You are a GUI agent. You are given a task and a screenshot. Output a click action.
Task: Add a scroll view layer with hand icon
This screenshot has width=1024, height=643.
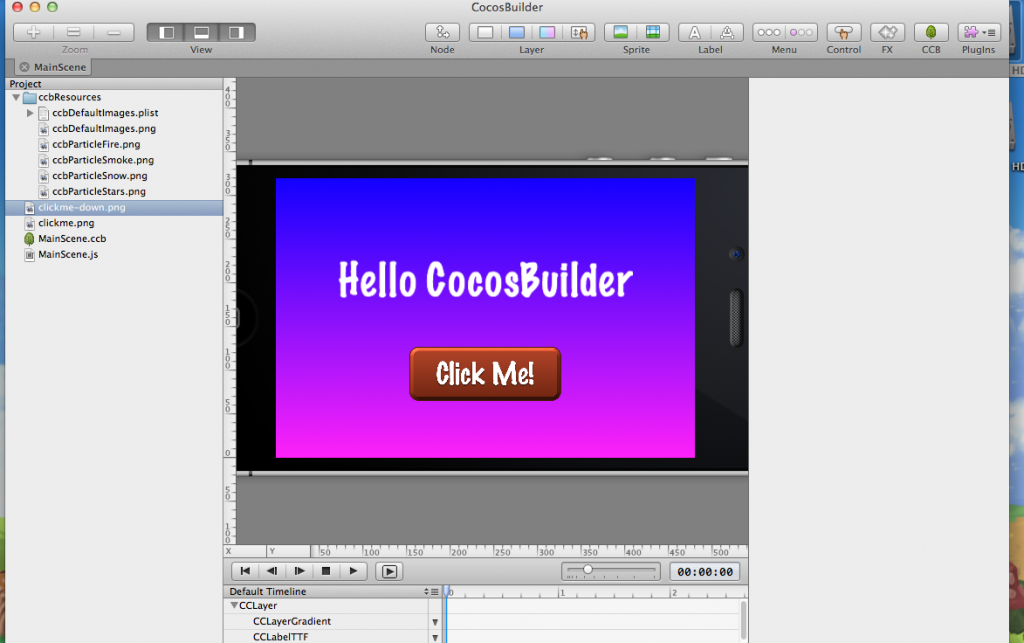click(x=579, y=32)
